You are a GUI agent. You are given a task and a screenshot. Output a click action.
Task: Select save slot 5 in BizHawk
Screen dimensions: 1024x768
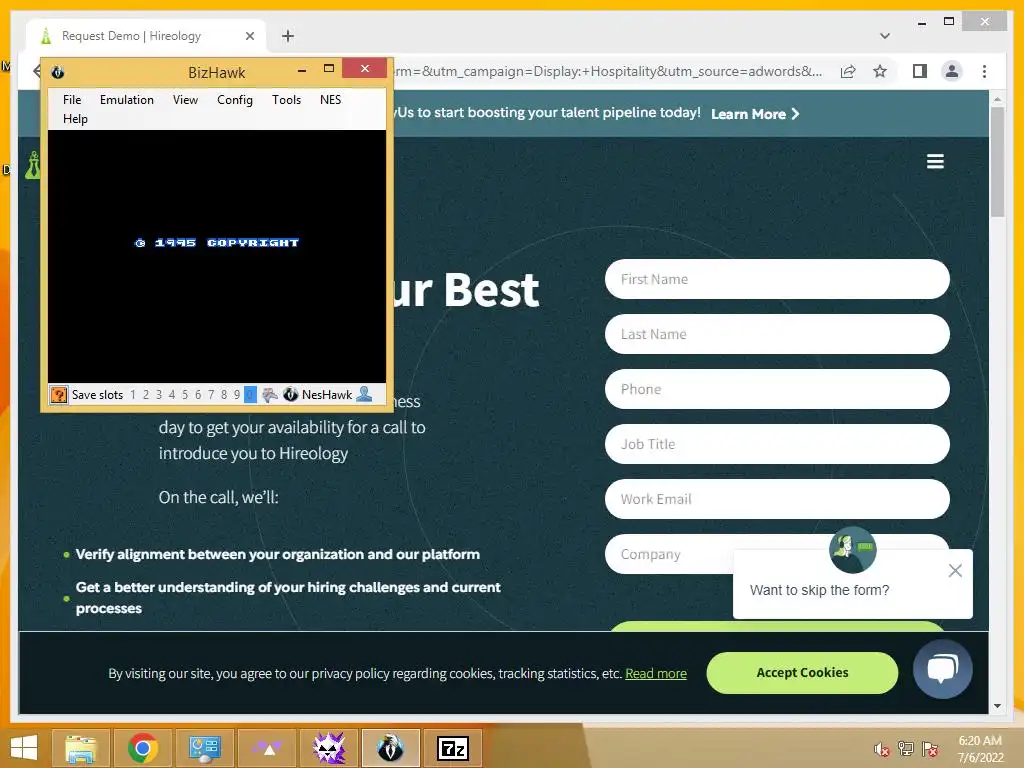(x=185, y=394)
